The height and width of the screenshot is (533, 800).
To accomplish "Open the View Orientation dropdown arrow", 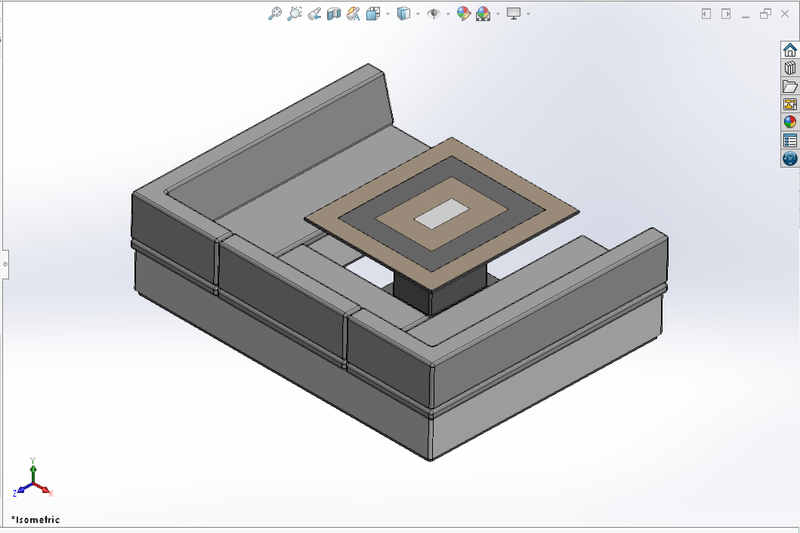I will [388, 14].
